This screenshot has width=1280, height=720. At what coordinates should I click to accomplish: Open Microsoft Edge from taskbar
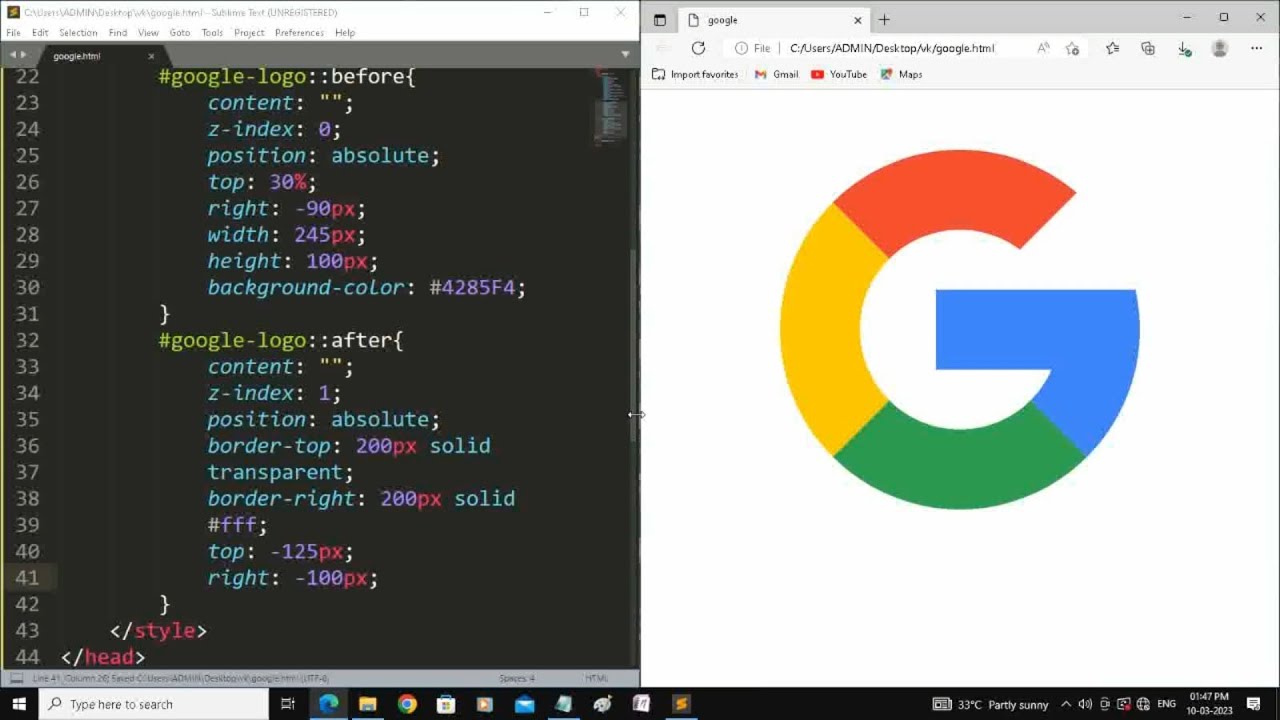click(x=329, y=704)
